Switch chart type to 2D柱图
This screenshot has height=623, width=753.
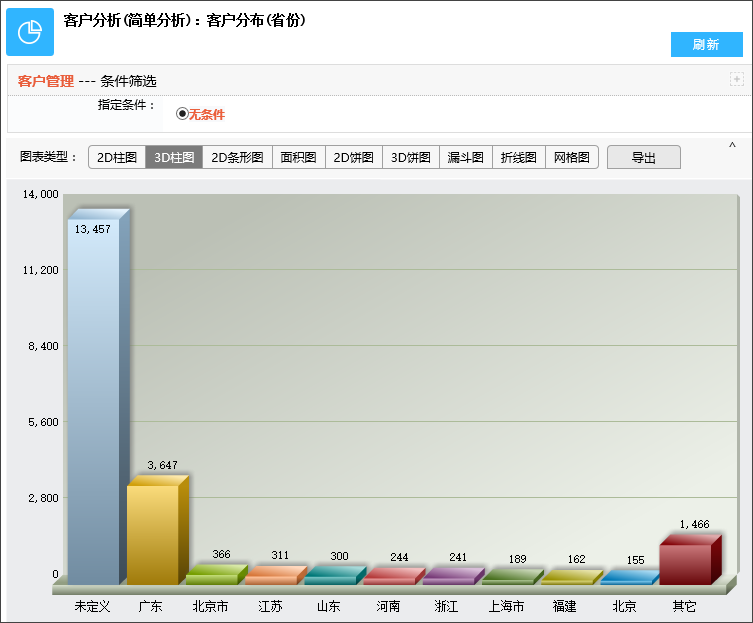117,157
